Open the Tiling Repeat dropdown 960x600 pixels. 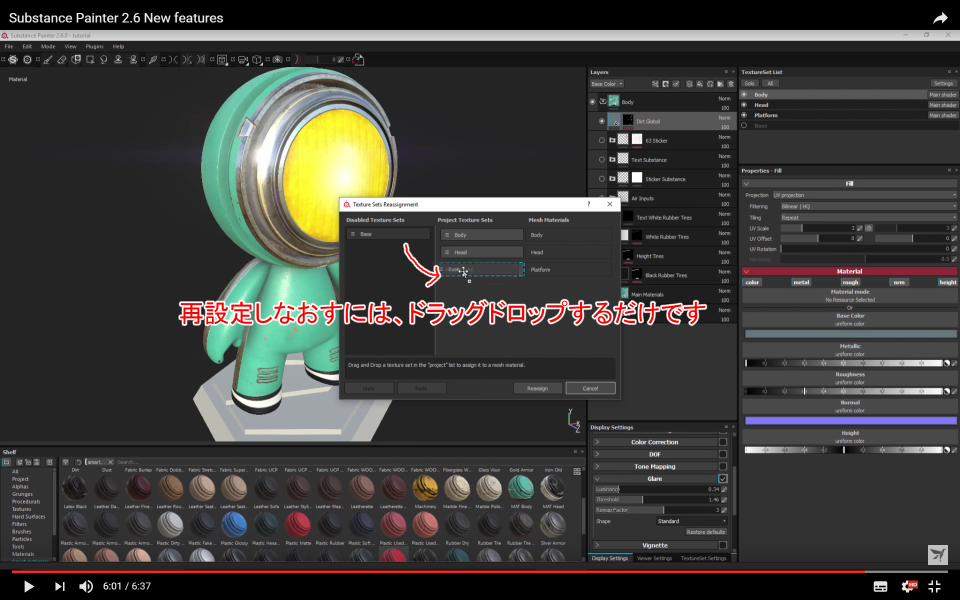click(x=868, y=217)
